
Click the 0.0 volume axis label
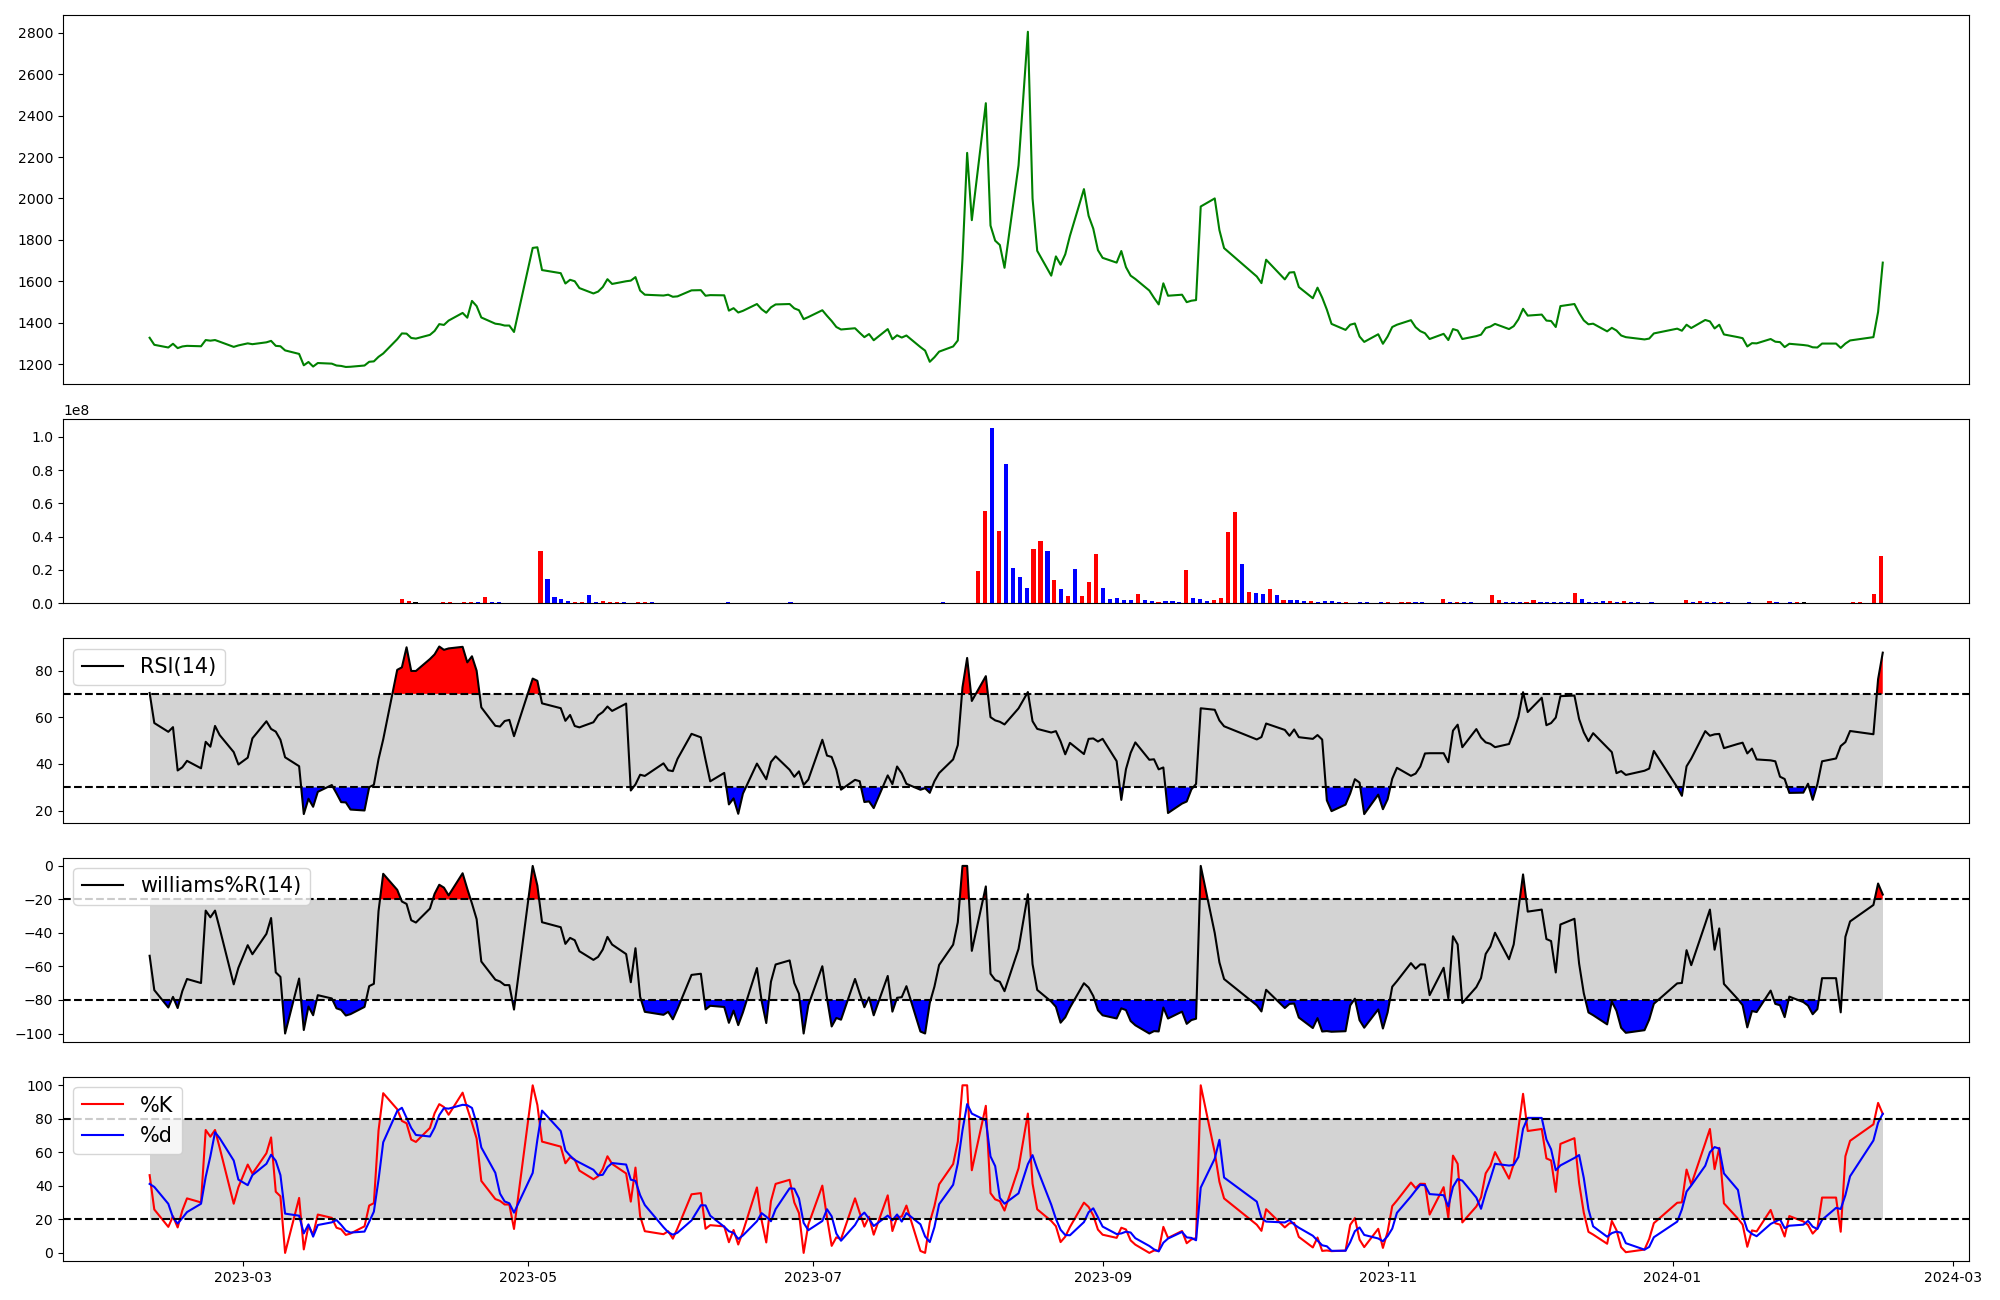[43, 604]
